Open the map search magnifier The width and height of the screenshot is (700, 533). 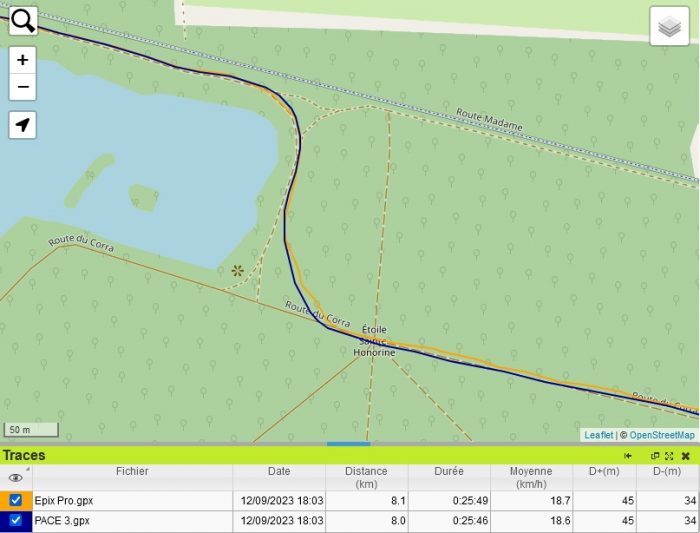coord(23,20)
